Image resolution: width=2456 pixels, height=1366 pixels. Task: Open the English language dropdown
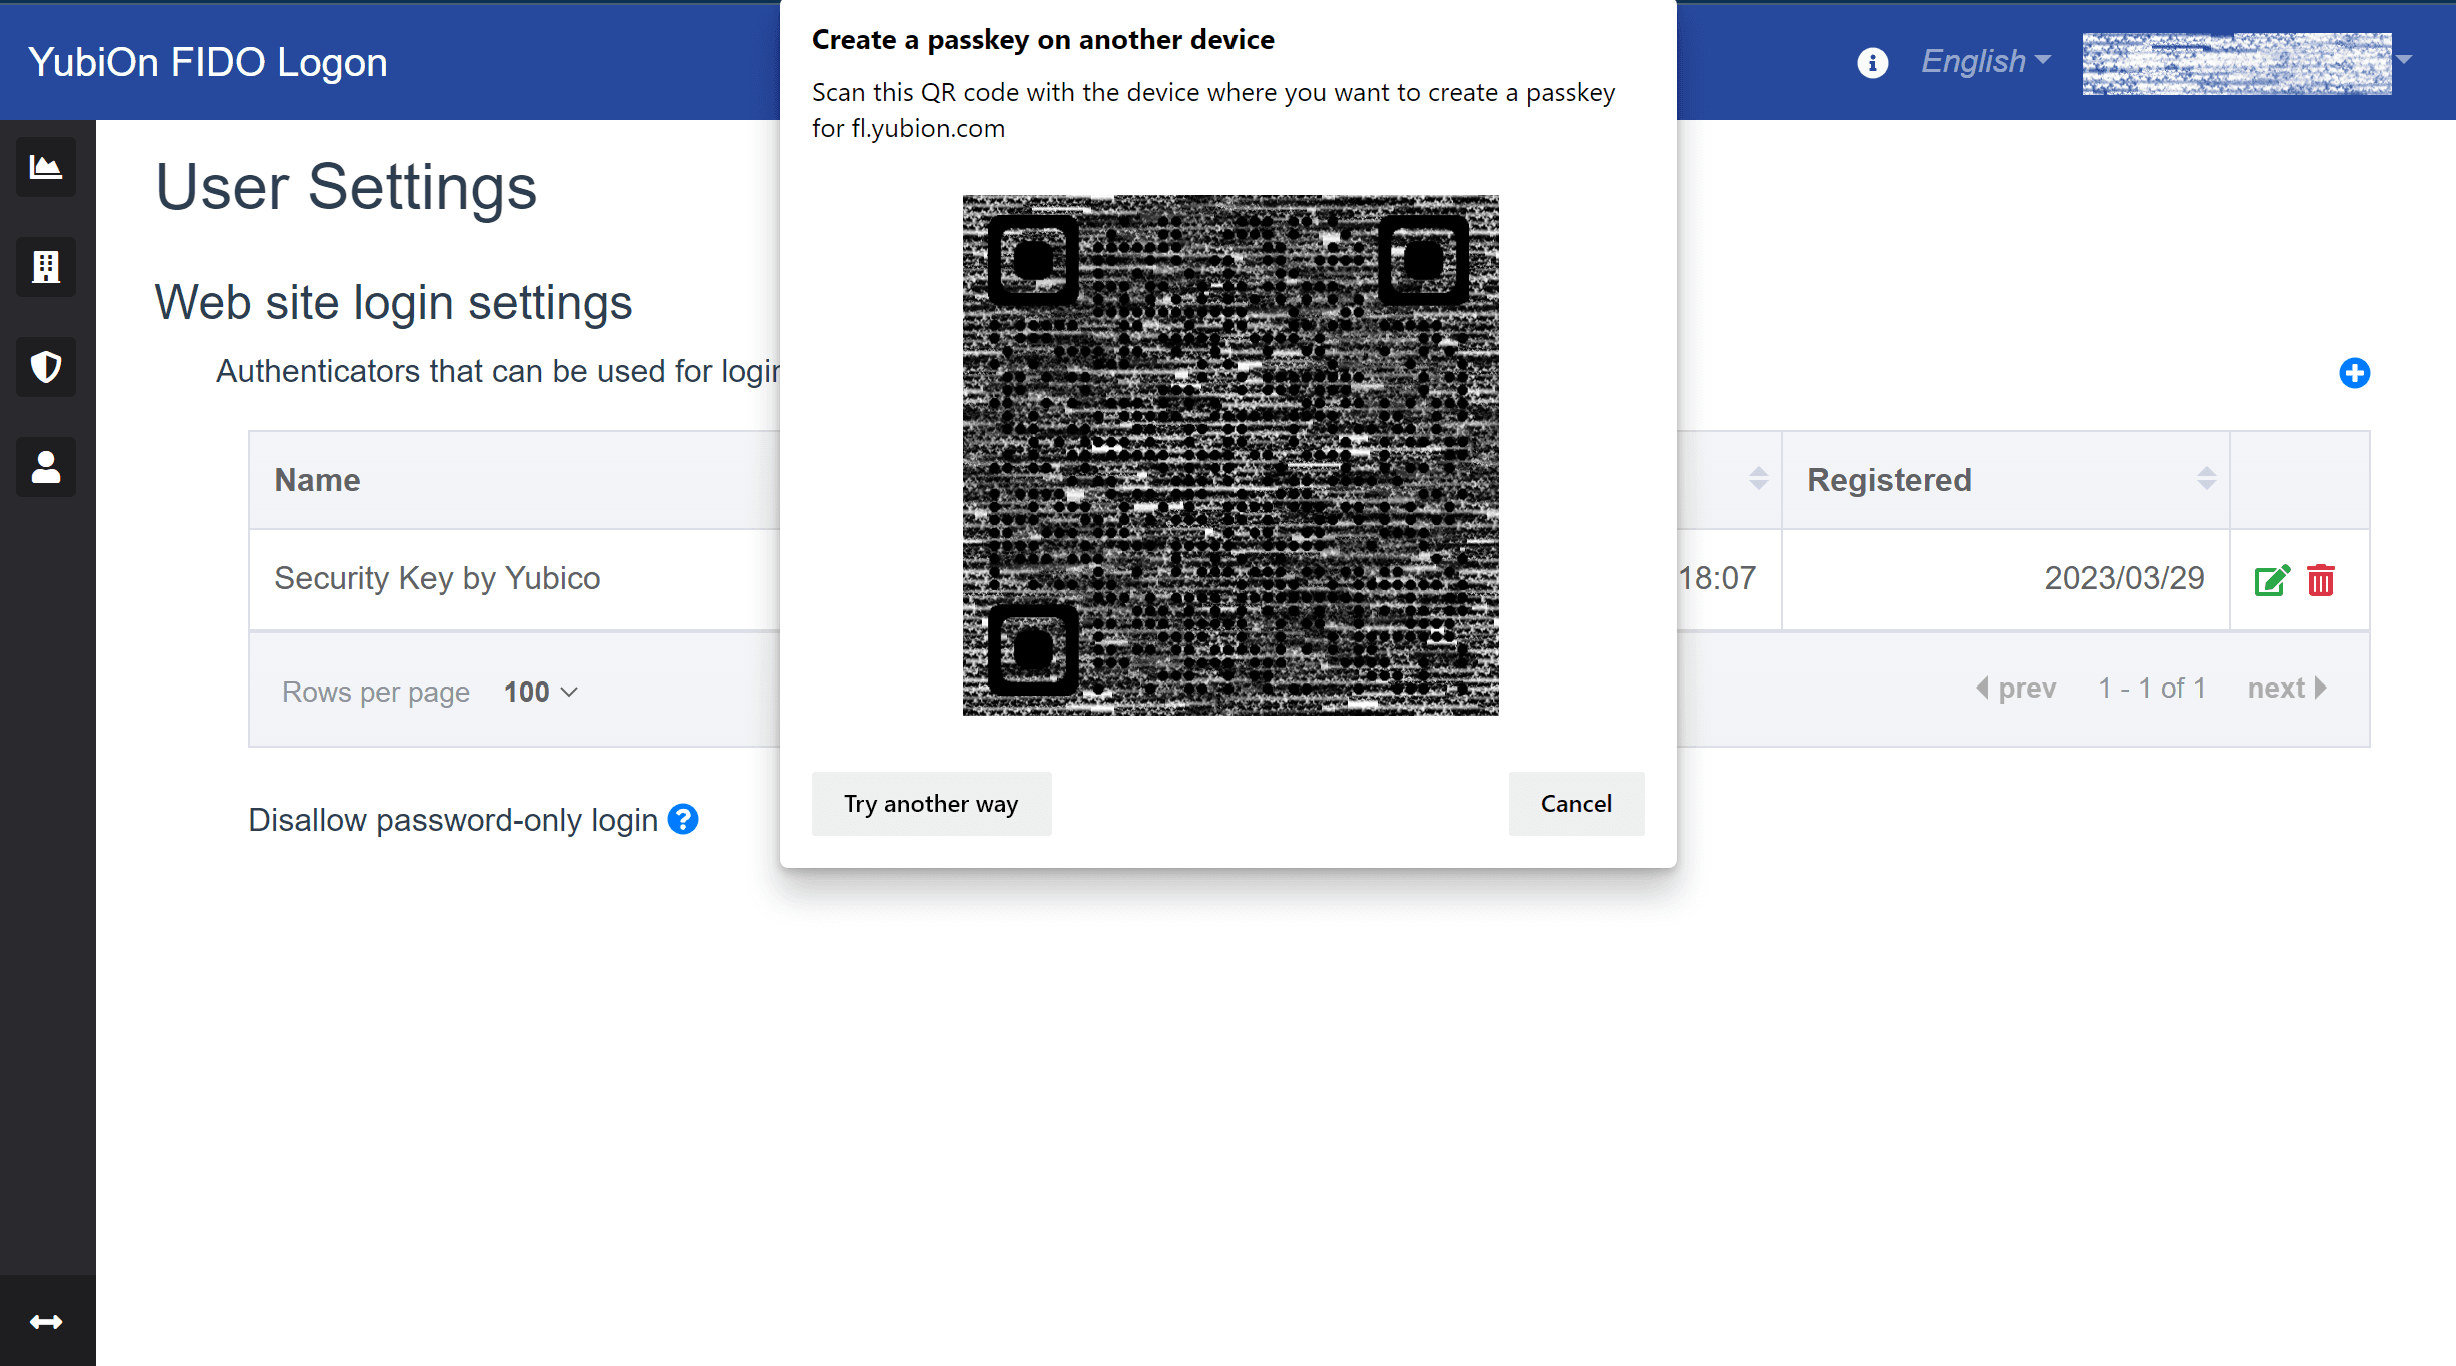click(1986, 61)
